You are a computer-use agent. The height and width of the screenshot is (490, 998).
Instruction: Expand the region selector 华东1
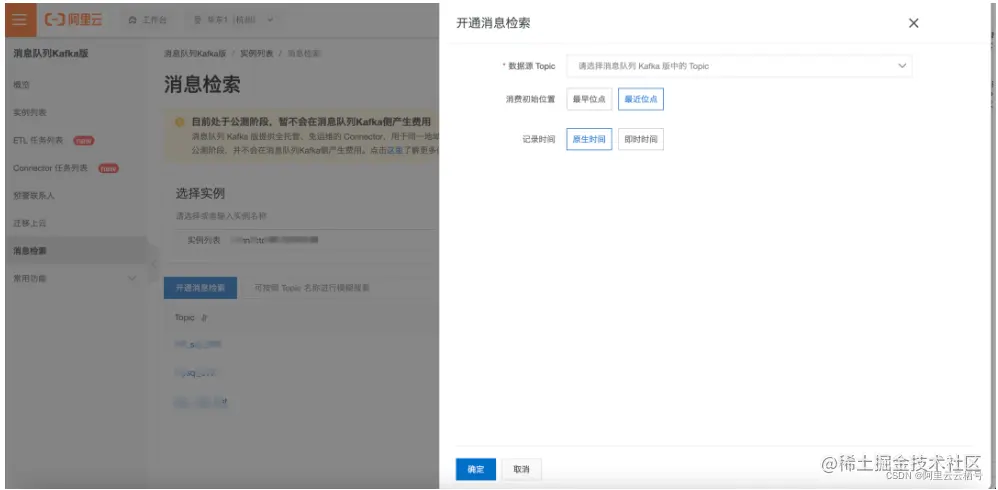tap(234, 20)
